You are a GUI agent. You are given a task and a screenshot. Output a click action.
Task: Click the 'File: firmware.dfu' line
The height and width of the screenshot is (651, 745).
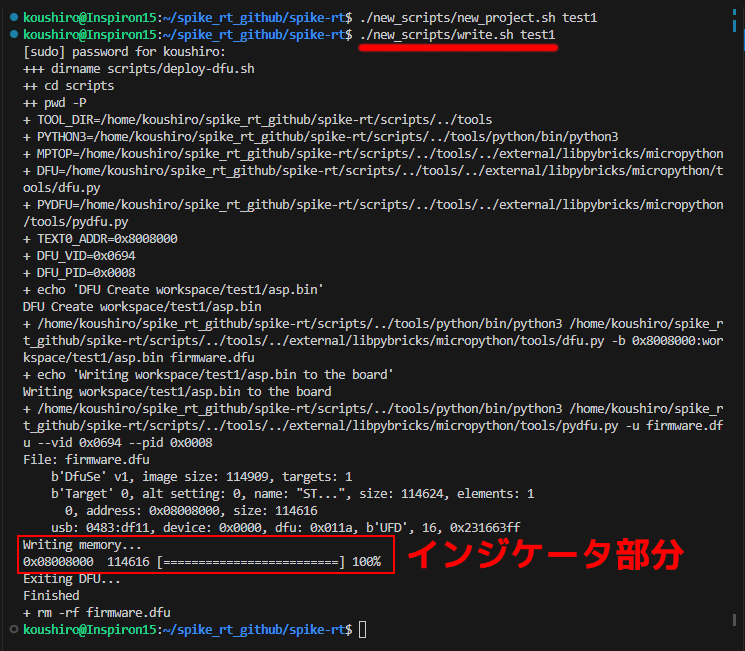[x=86, y=460]
